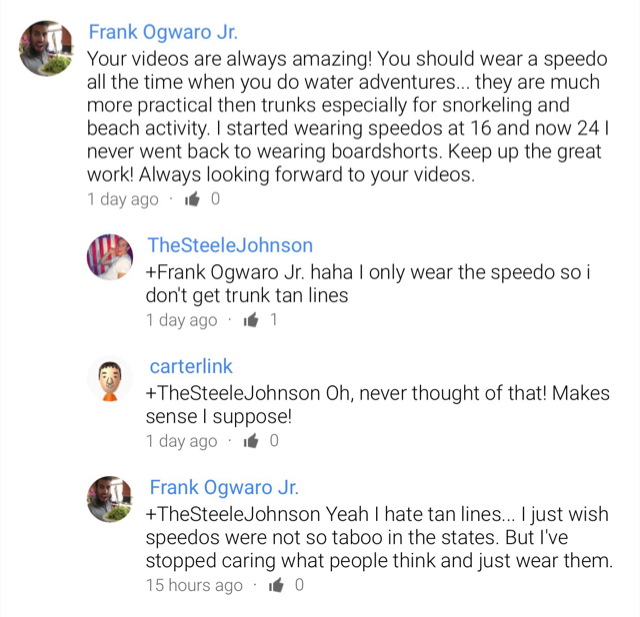The image size is (640, 617).
Task: Like Frank Ogwaro Jr.'s top comment
Action: click(192, 199)
